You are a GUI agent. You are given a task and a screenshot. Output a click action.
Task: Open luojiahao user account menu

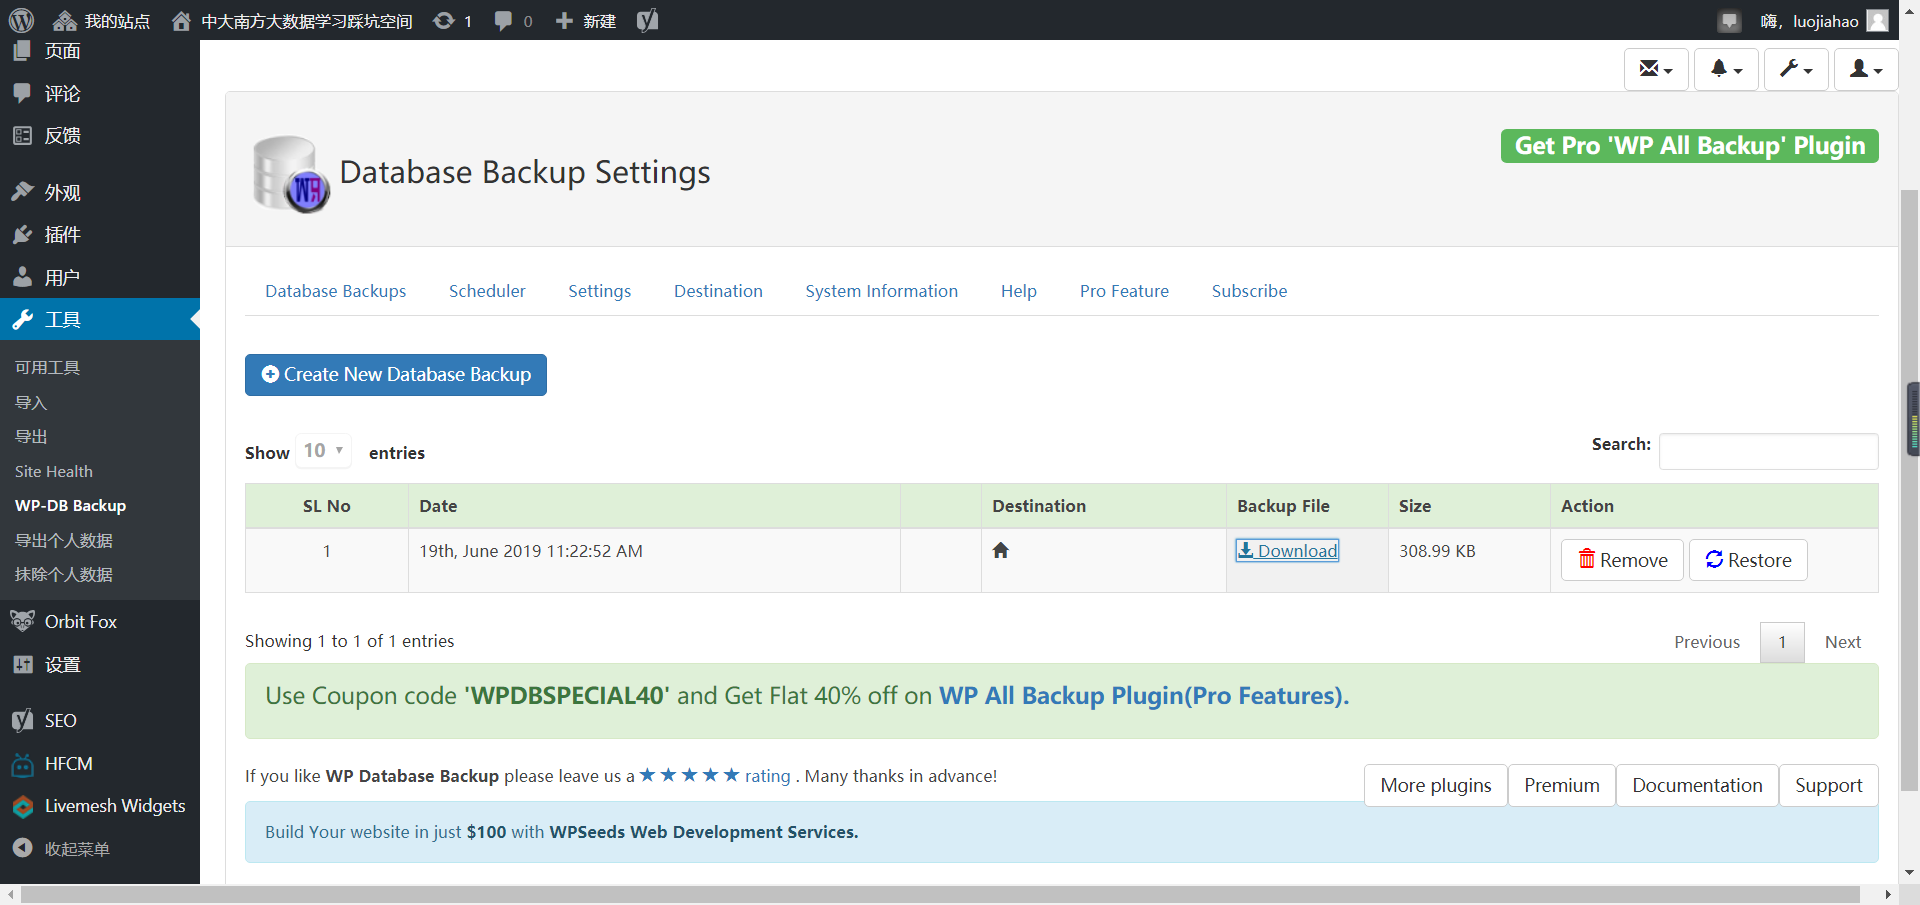[x=1824, y=21]
